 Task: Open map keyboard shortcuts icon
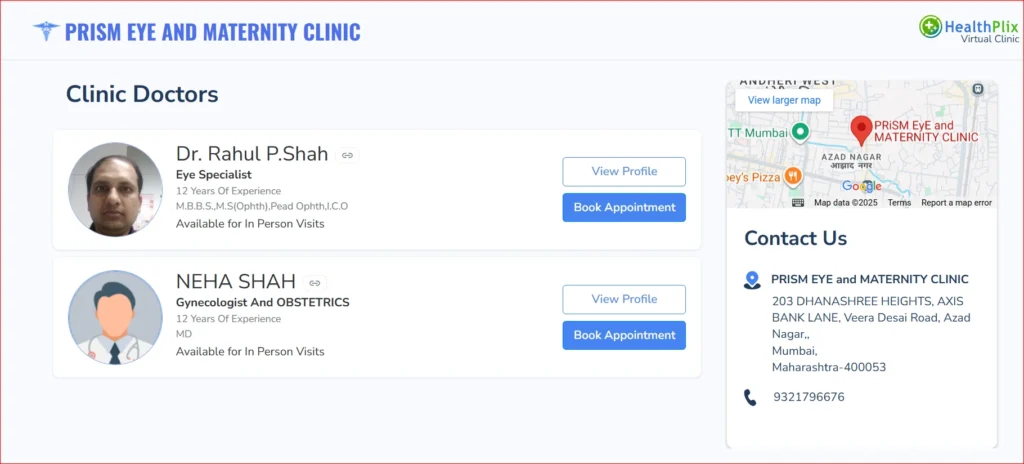(798, 202)
